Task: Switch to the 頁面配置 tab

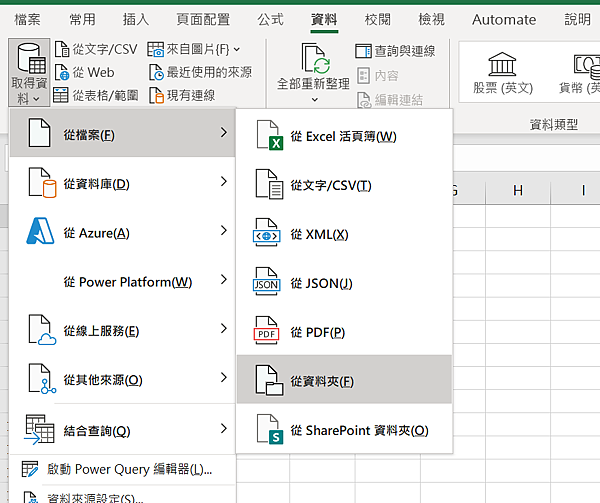Action: pyautogui.click(x=203, y=20)
